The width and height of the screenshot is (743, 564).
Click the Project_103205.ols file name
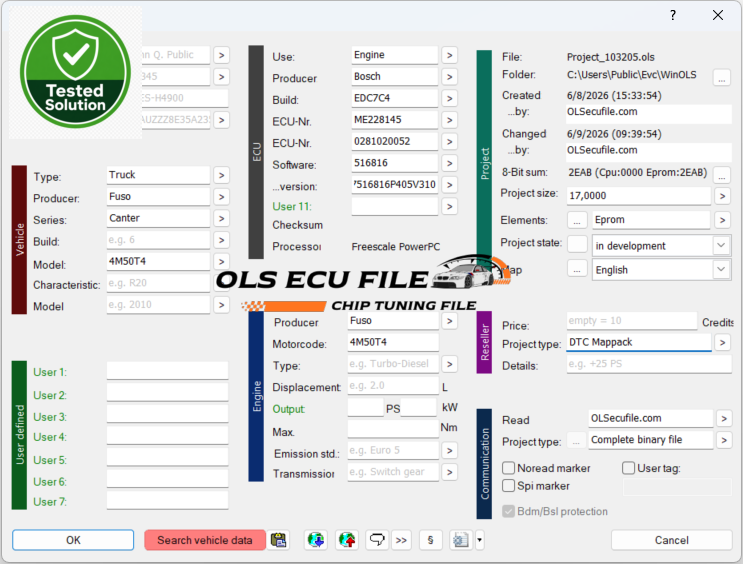[x=611, y=57]
